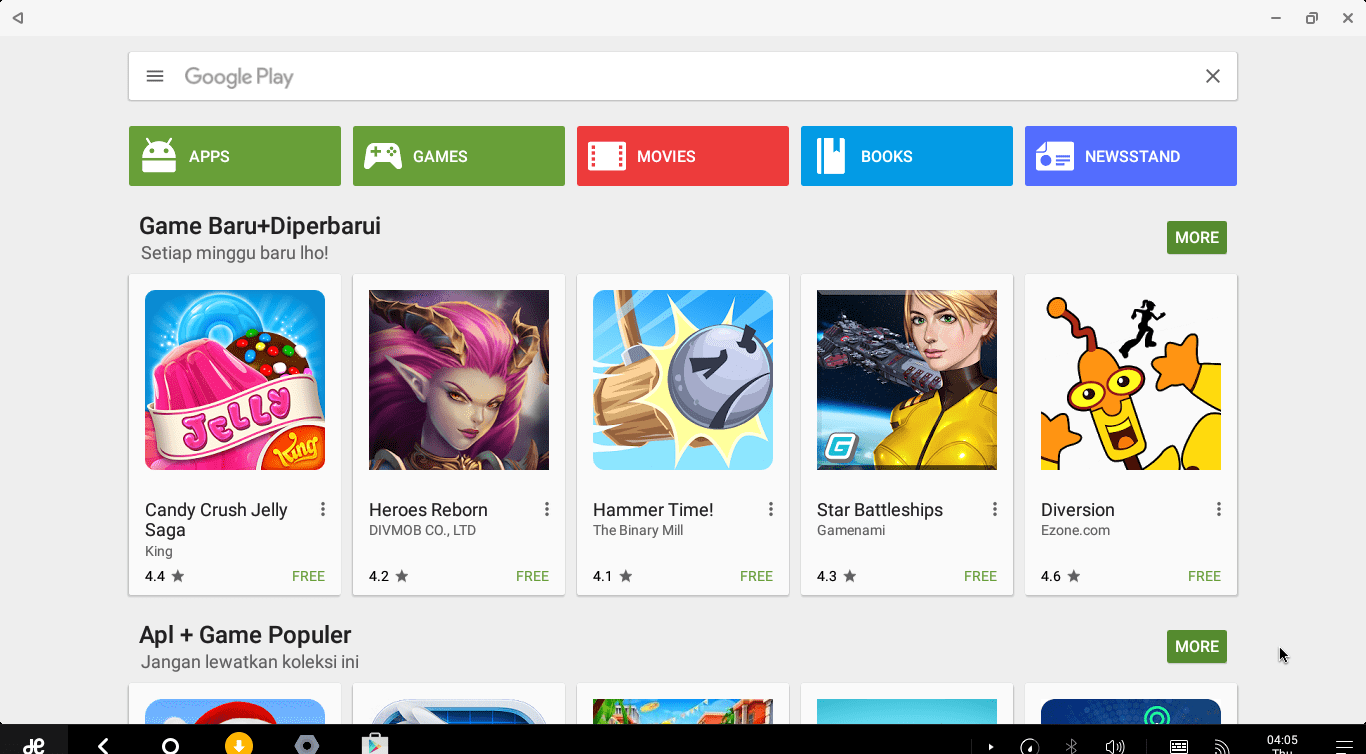1366x754 pixels.
Task: Open Candy Crush Jelly Saga artwork
Action: [235, 380]
